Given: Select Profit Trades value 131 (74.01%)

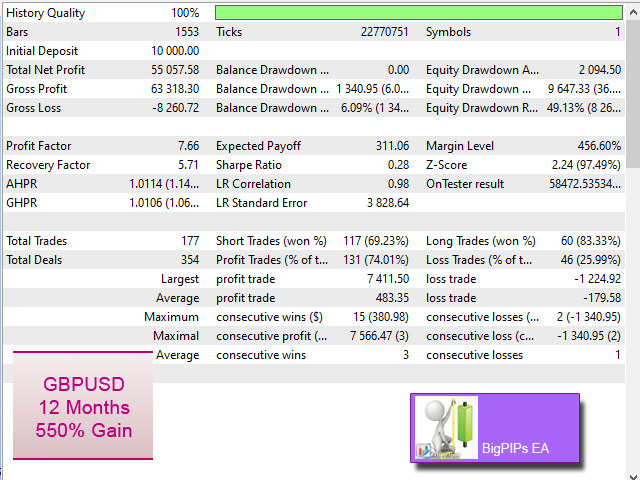Looking at the screenshot, I should 376,260.
